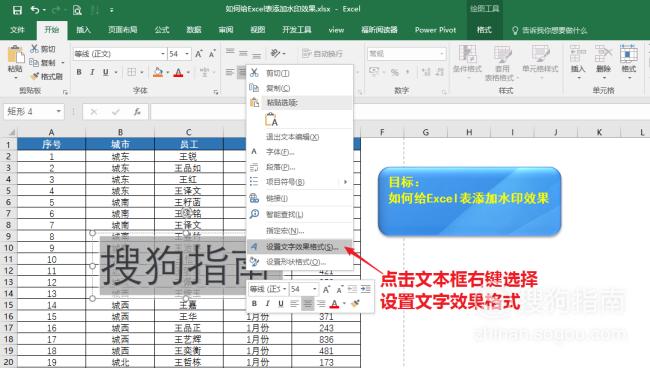The height and width of the screenshot is (368, 650).
Task: Click the Save icon in title bar
Action: (x=17, y=10)
